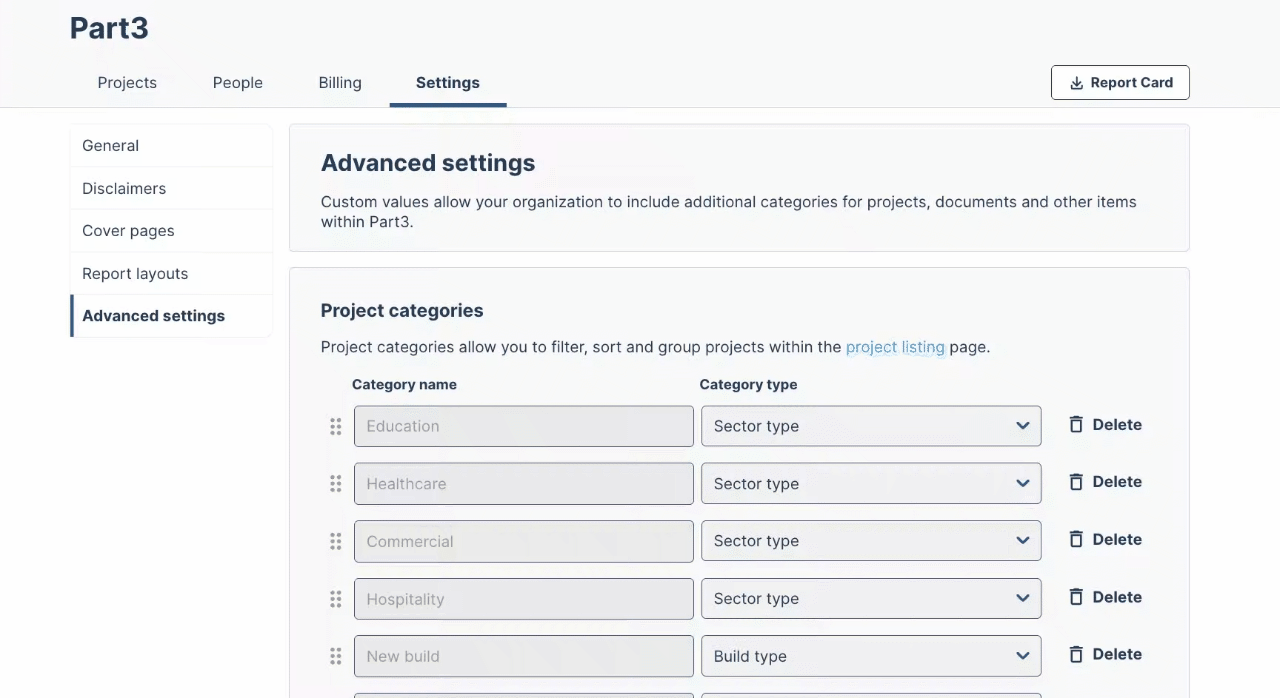
Task: Go to the Projects tab
Action: click(127, 83)
